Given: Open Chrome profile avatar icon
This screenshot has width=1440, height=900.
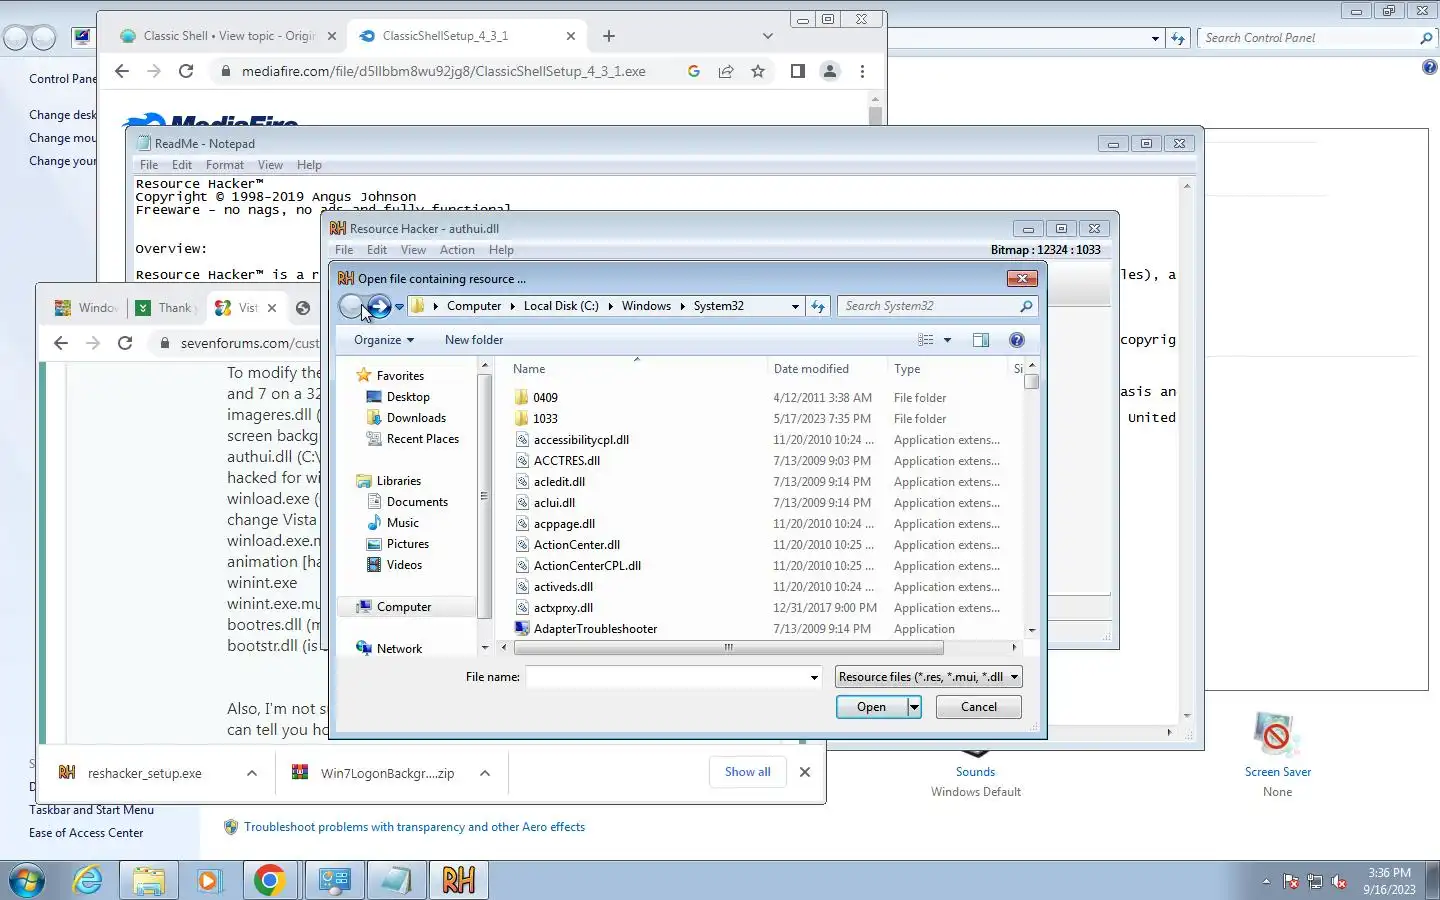Looking at the screenshot, I should click(x=830, y=71).
